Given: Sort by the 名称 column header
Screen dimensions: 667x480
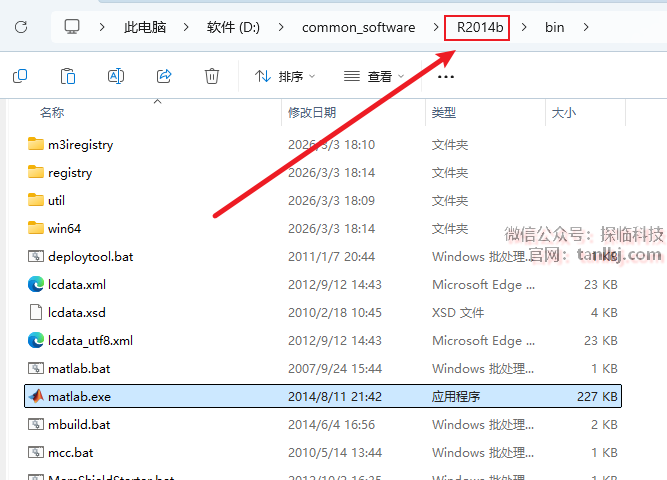Looking at the screenshot, I should point(52,113).
